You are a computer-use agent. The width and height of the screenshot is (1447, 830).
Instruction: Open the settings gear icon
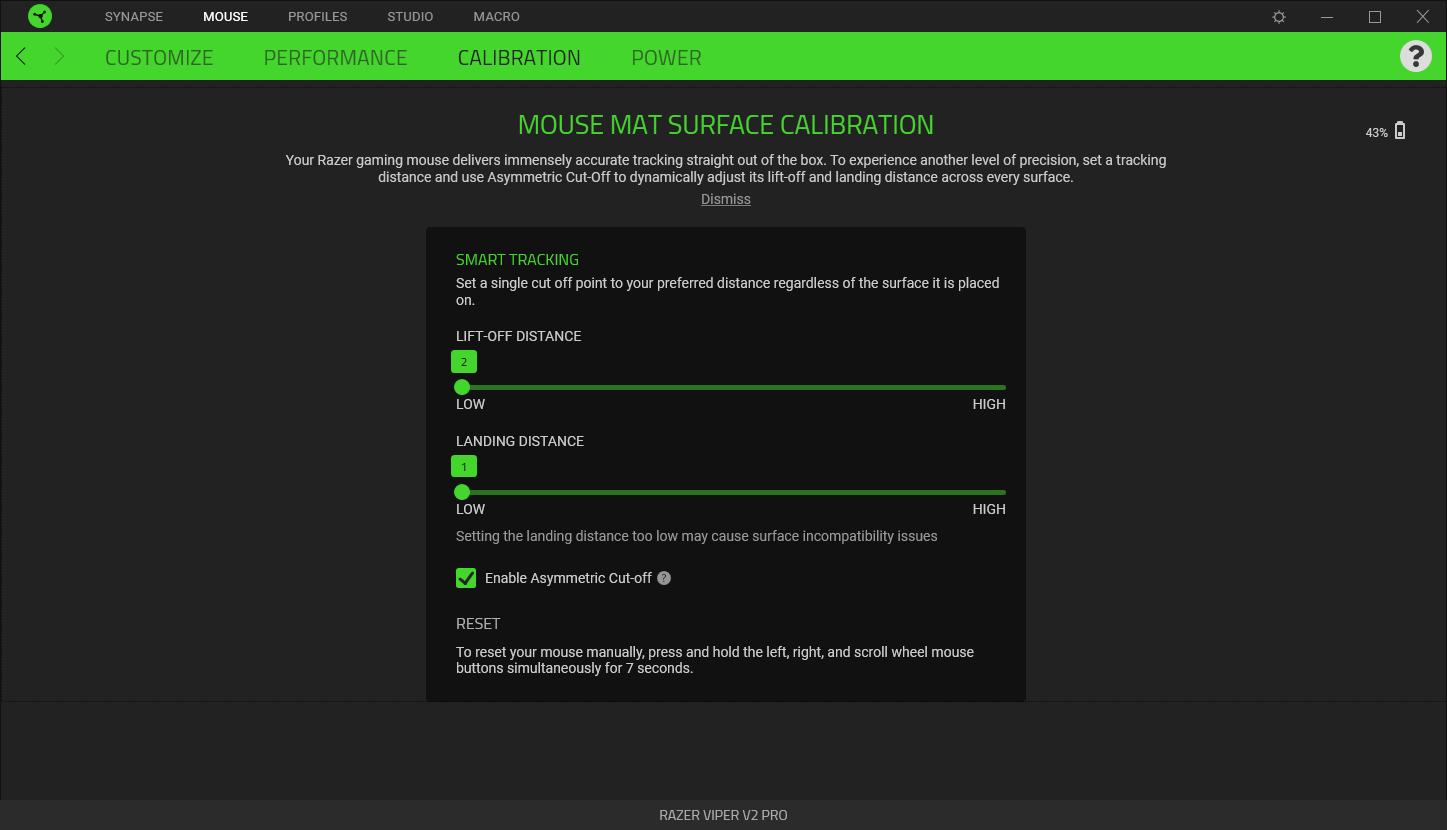pos(1279,17)
